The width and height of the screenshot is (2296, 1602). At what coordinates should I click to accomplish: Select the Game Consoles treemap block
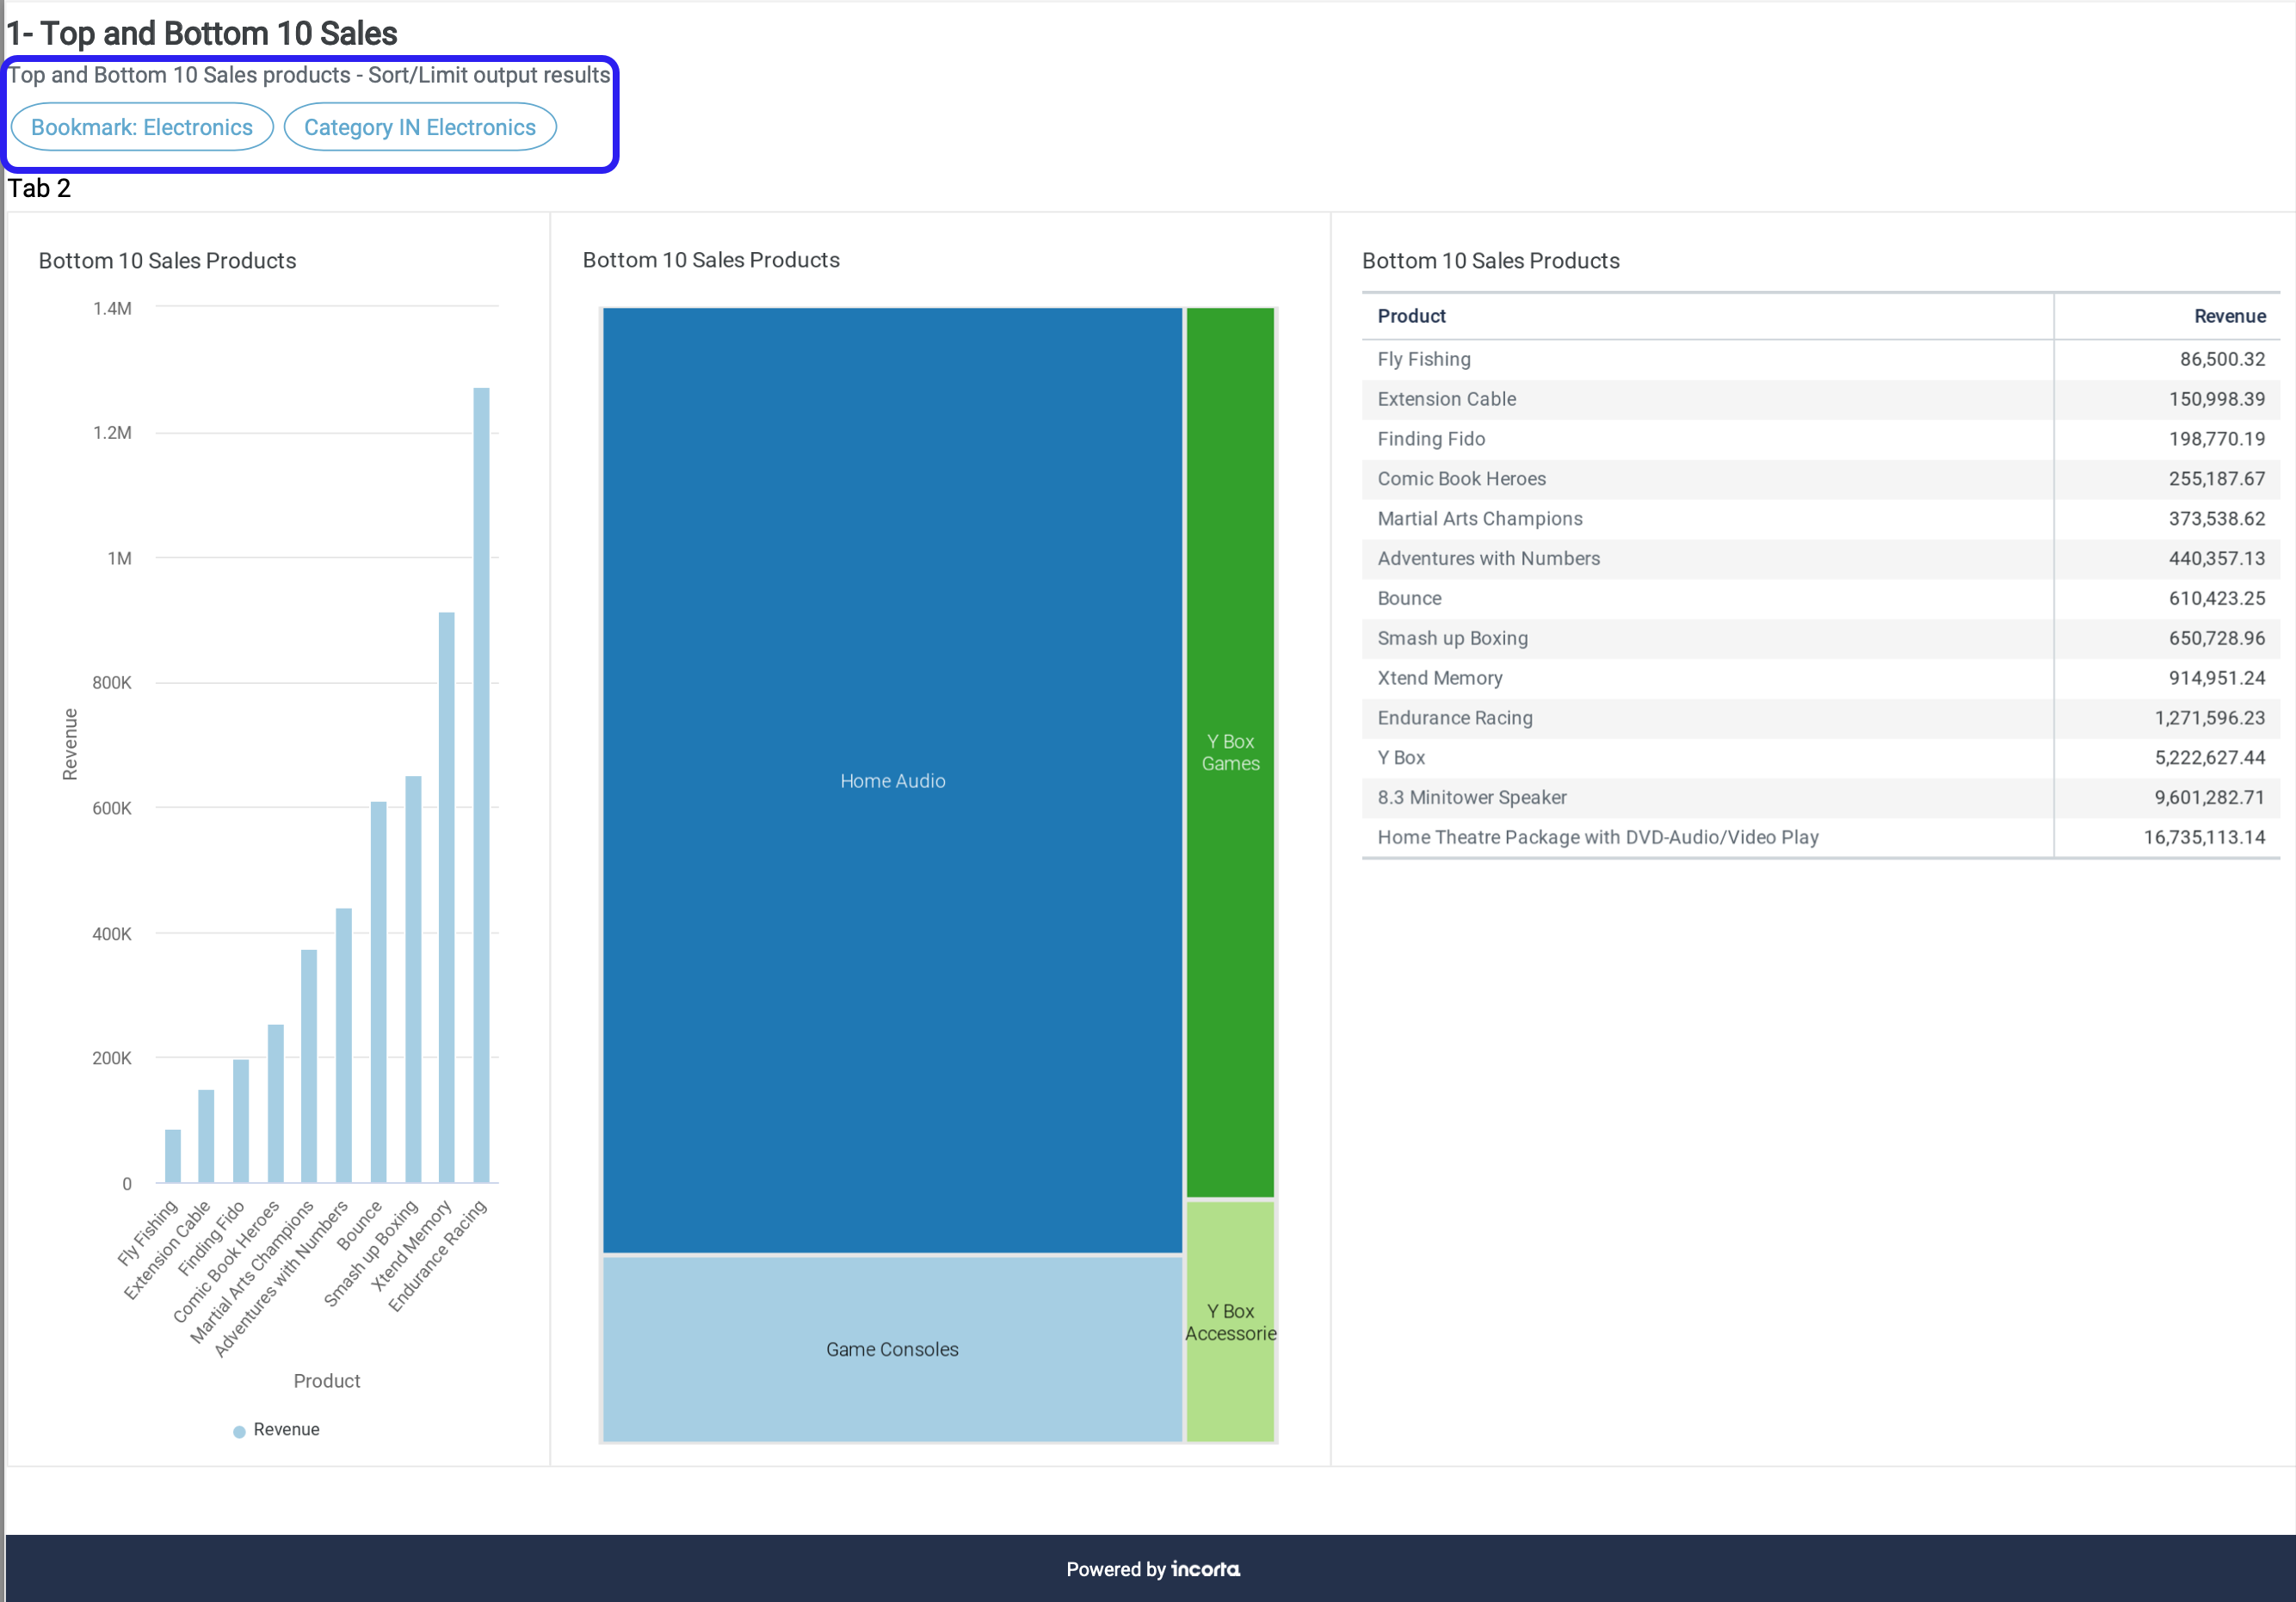892,1348
